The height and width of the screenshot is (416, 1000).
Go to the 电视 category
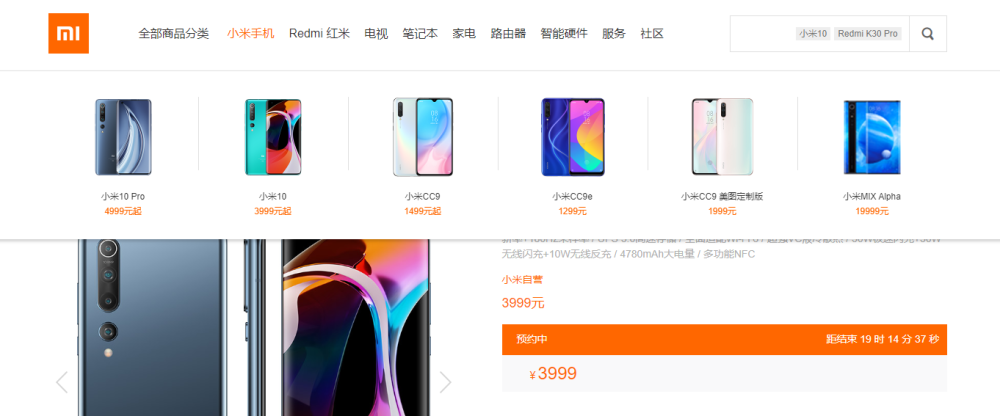(x=376, y=34)
